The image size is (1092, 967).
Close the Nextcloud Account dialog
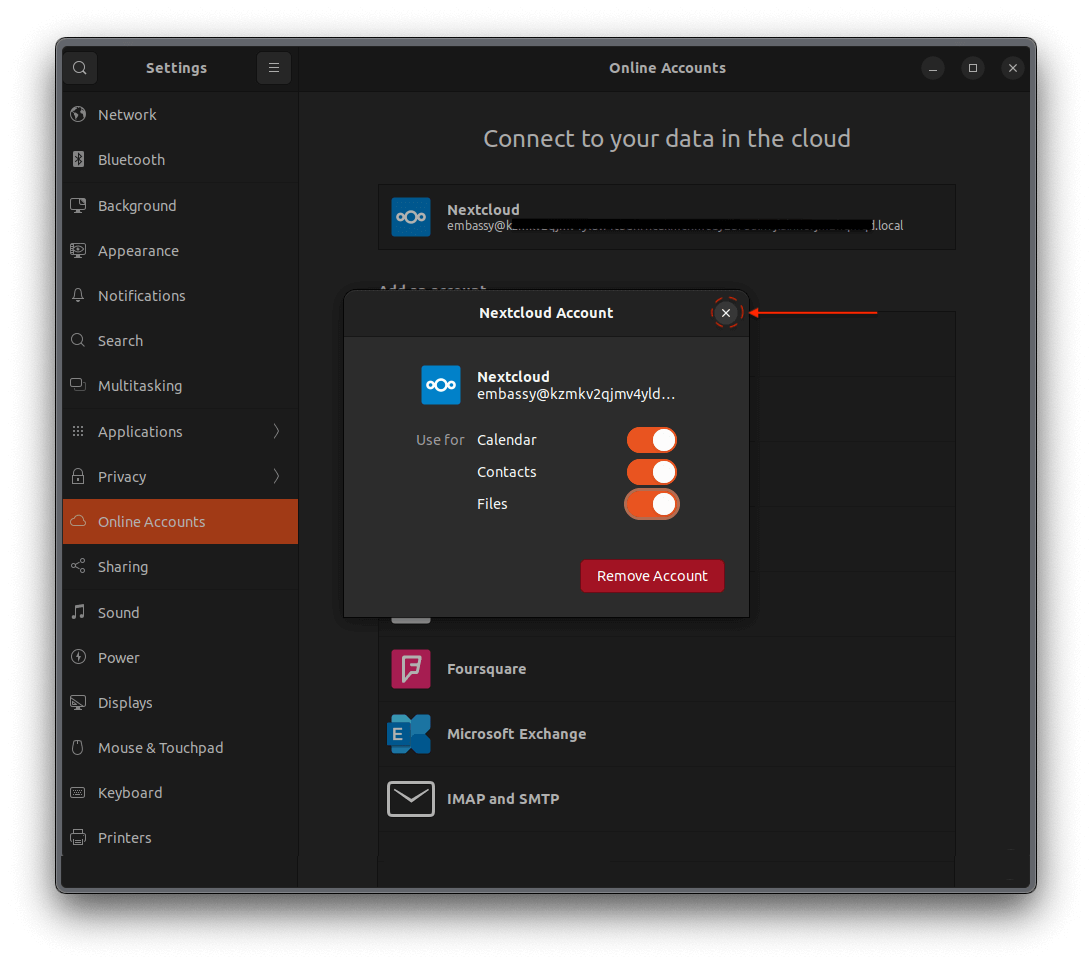click(726, 312)
